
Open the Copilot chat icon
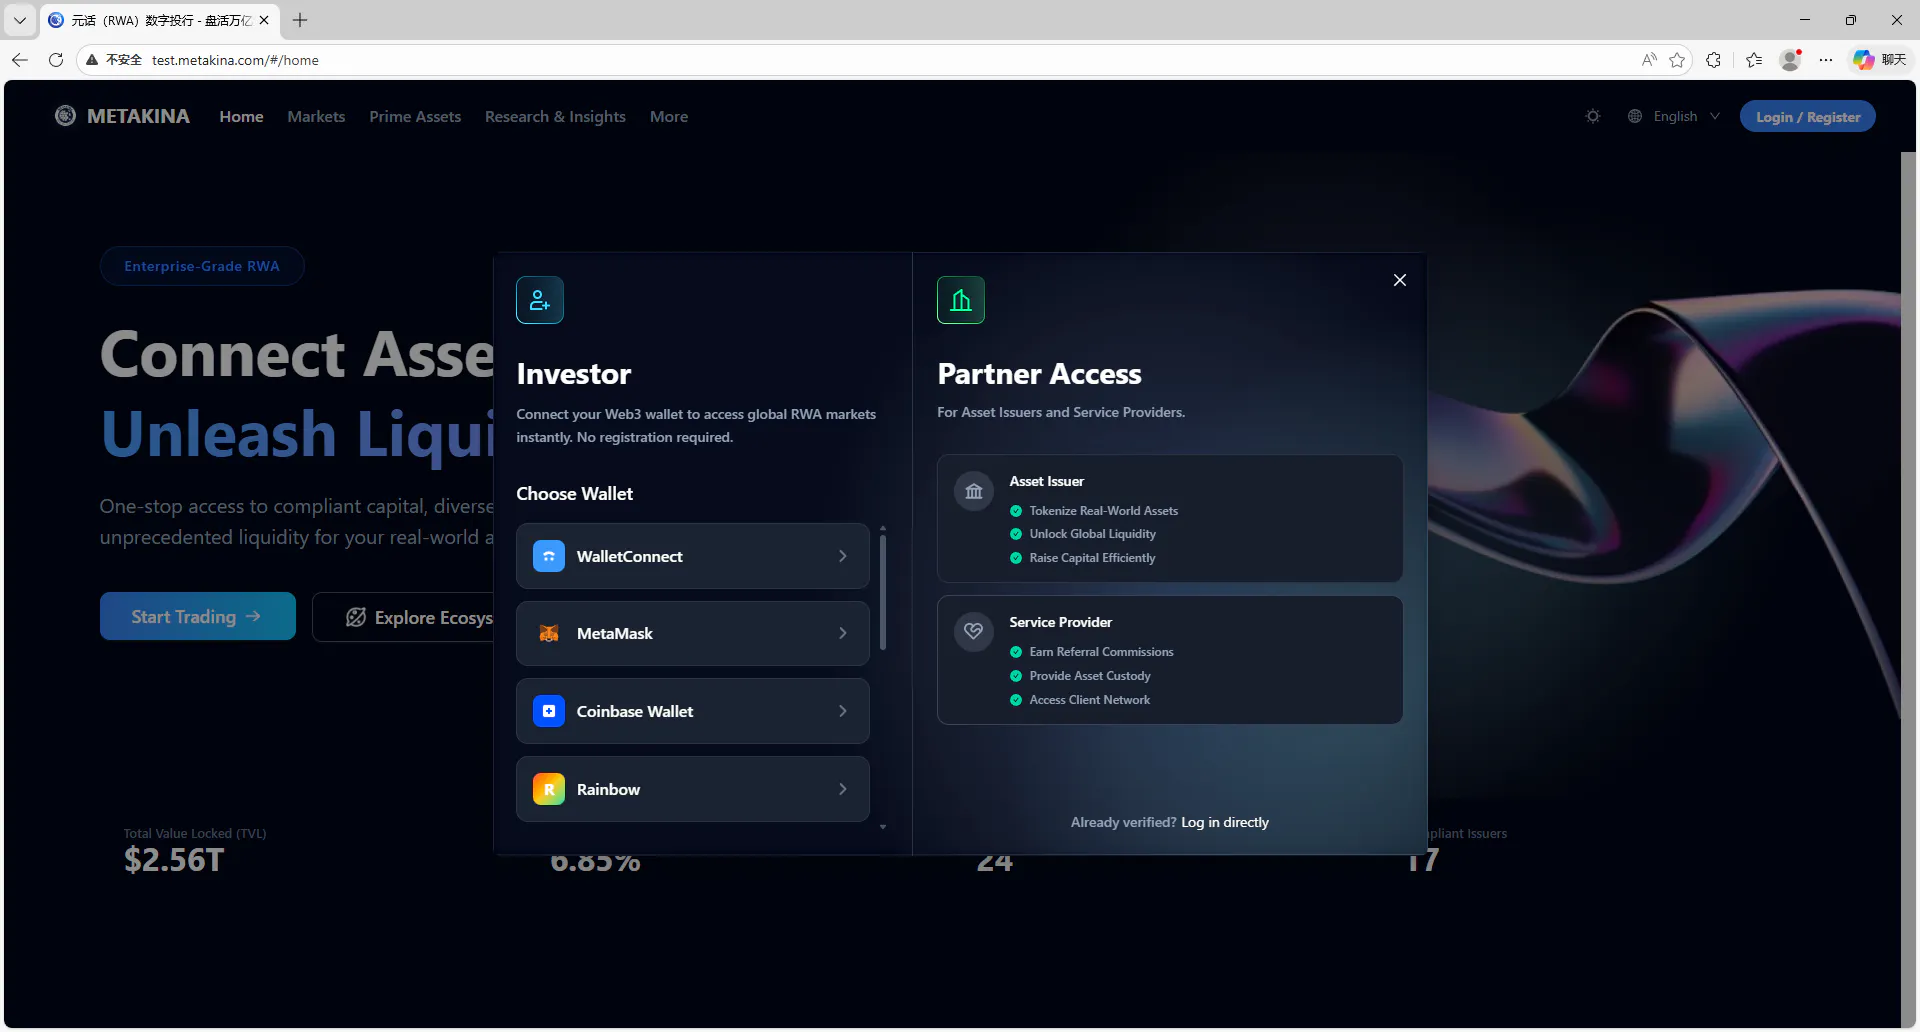[x=1864, y=60]
